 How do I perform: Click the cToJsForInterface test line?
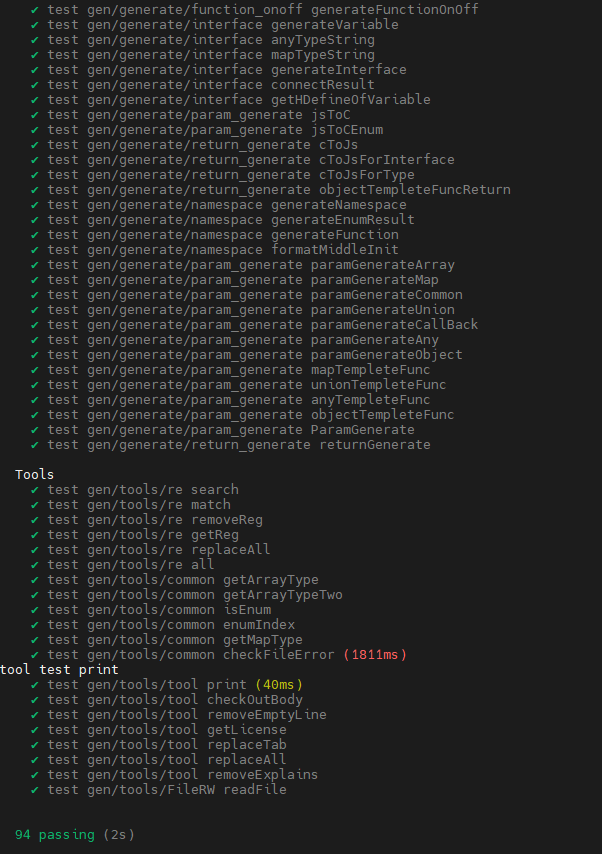tap(251, 160)
